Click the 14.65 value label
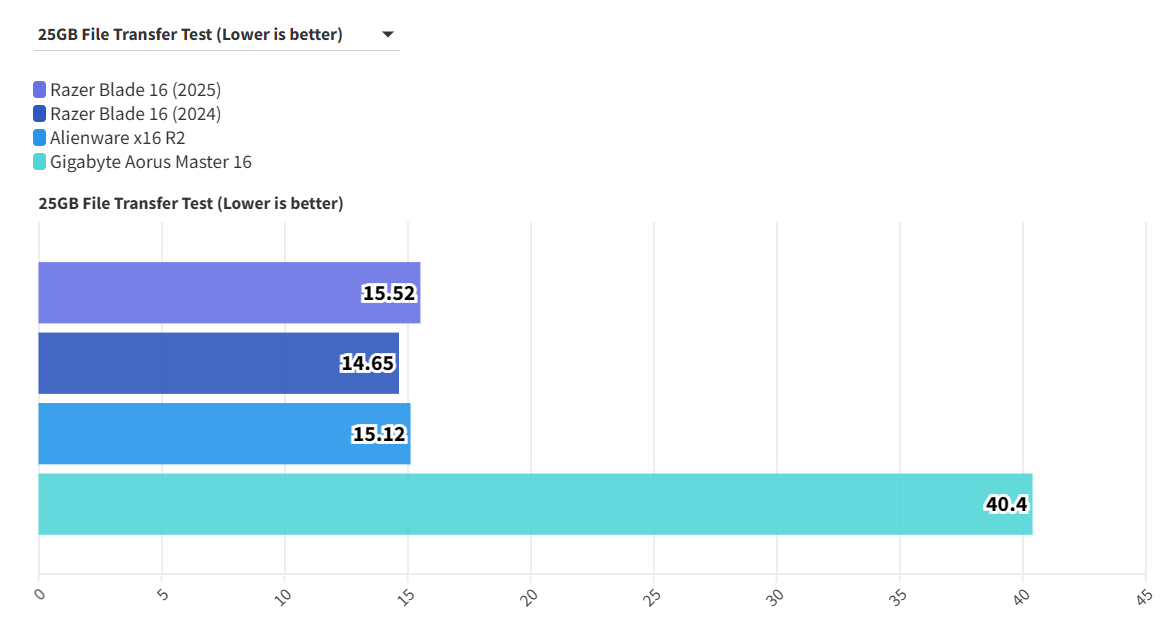Image resolution: width=1174 pixels, height=624 pixels. [367, 363]
